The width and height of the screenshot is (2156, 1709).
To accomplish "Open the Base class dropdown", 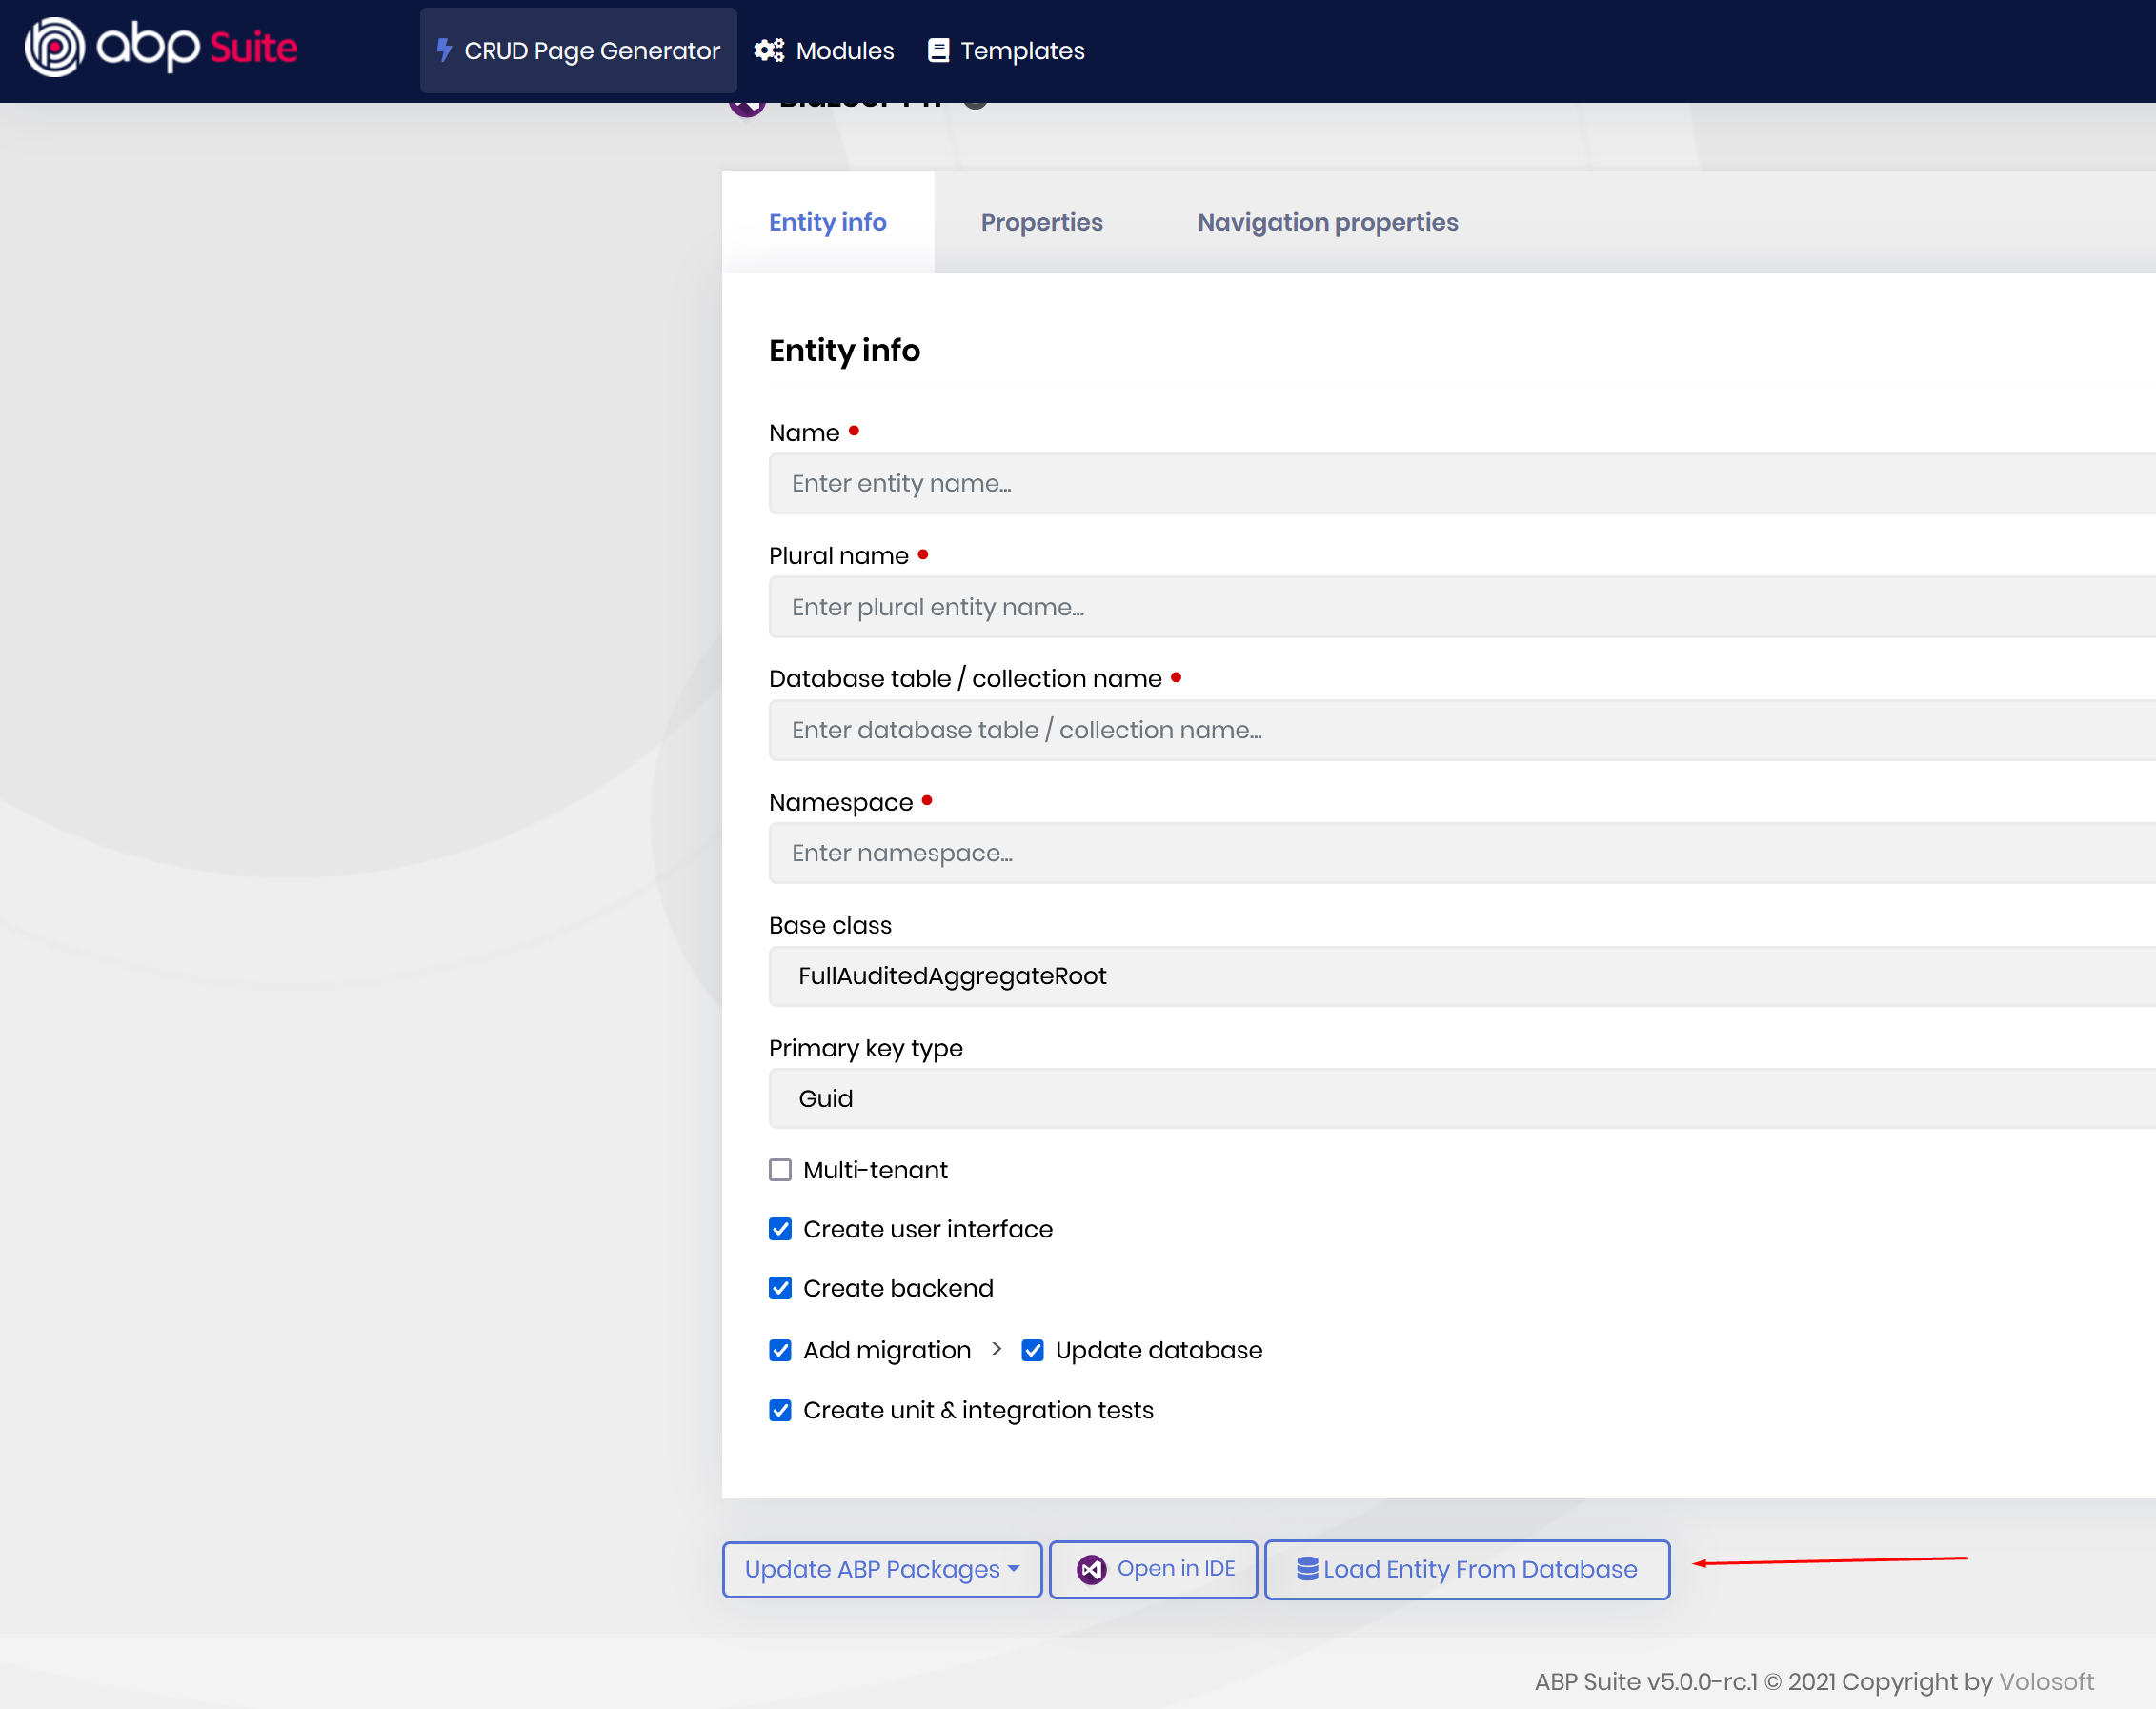I will [1460, 976].
